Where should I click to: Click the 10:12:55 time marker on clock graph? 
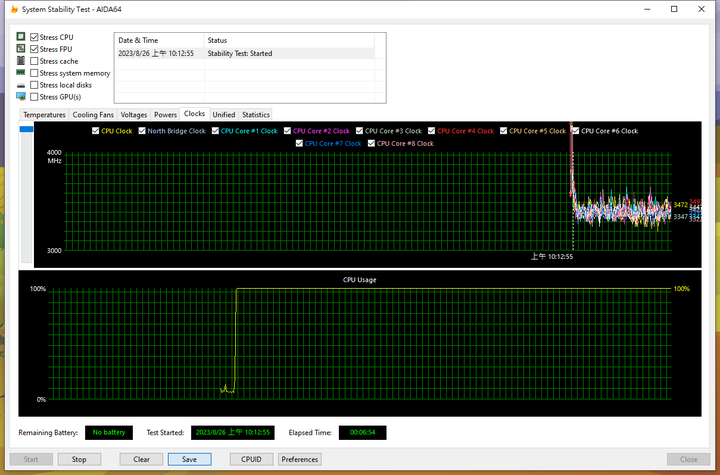click(552, 256)
